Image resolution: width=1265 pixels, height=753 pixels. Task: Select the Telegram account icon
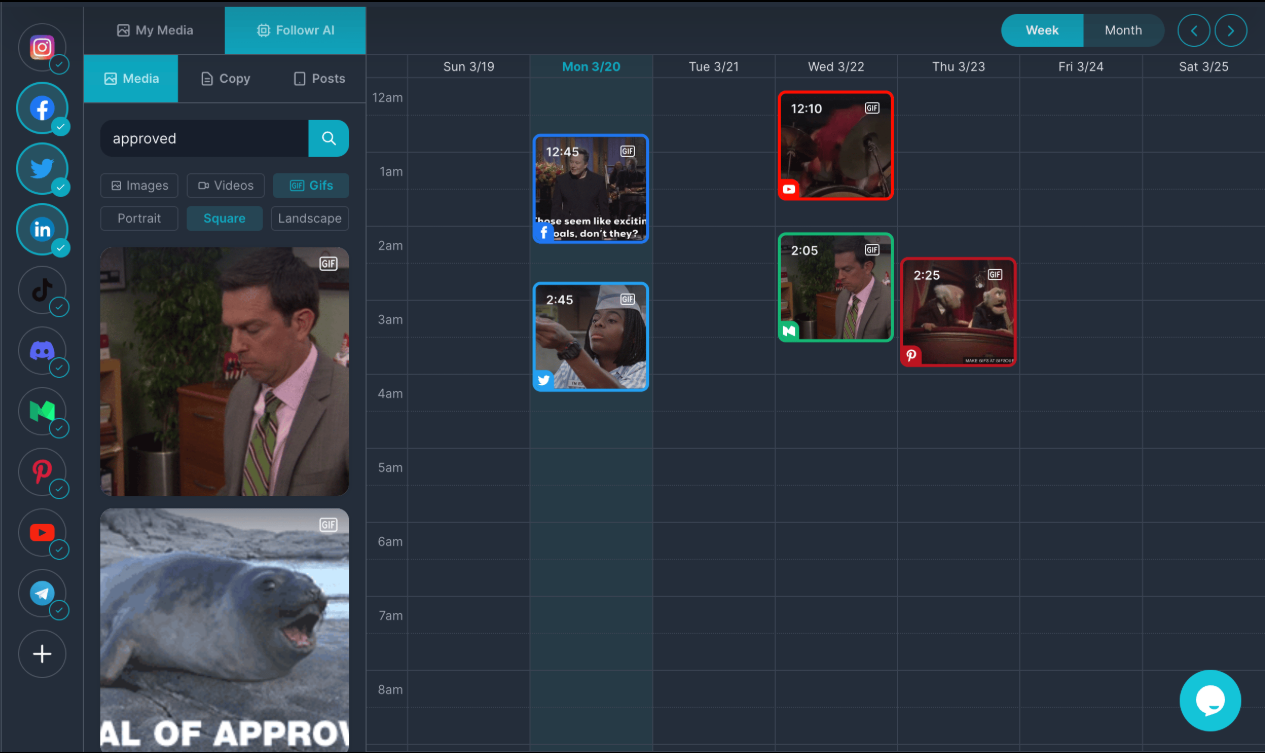(42, 593)
